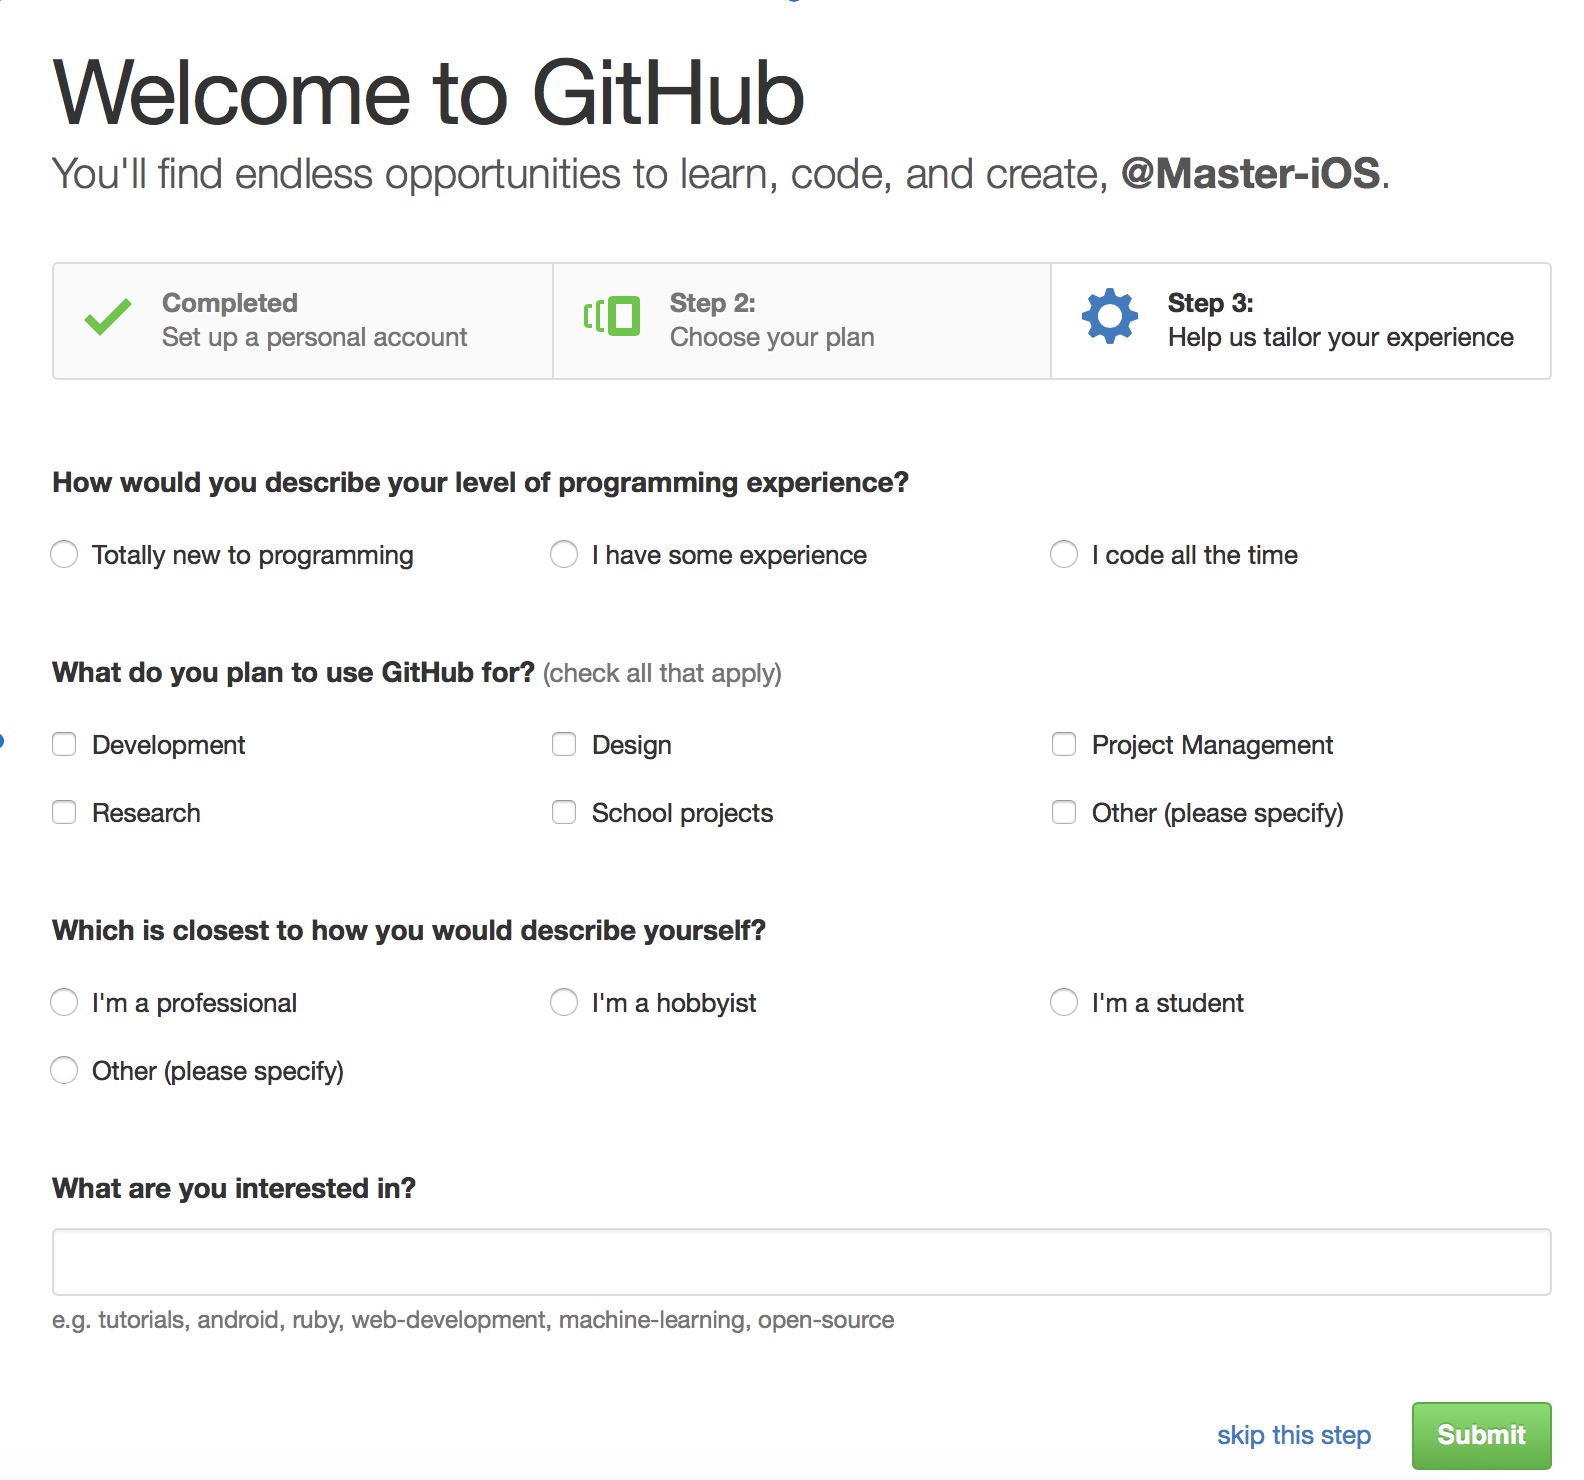This screenshot has width=1584, height=1480.
Task: Enable the Research checkbox
Action: [64, 812]
